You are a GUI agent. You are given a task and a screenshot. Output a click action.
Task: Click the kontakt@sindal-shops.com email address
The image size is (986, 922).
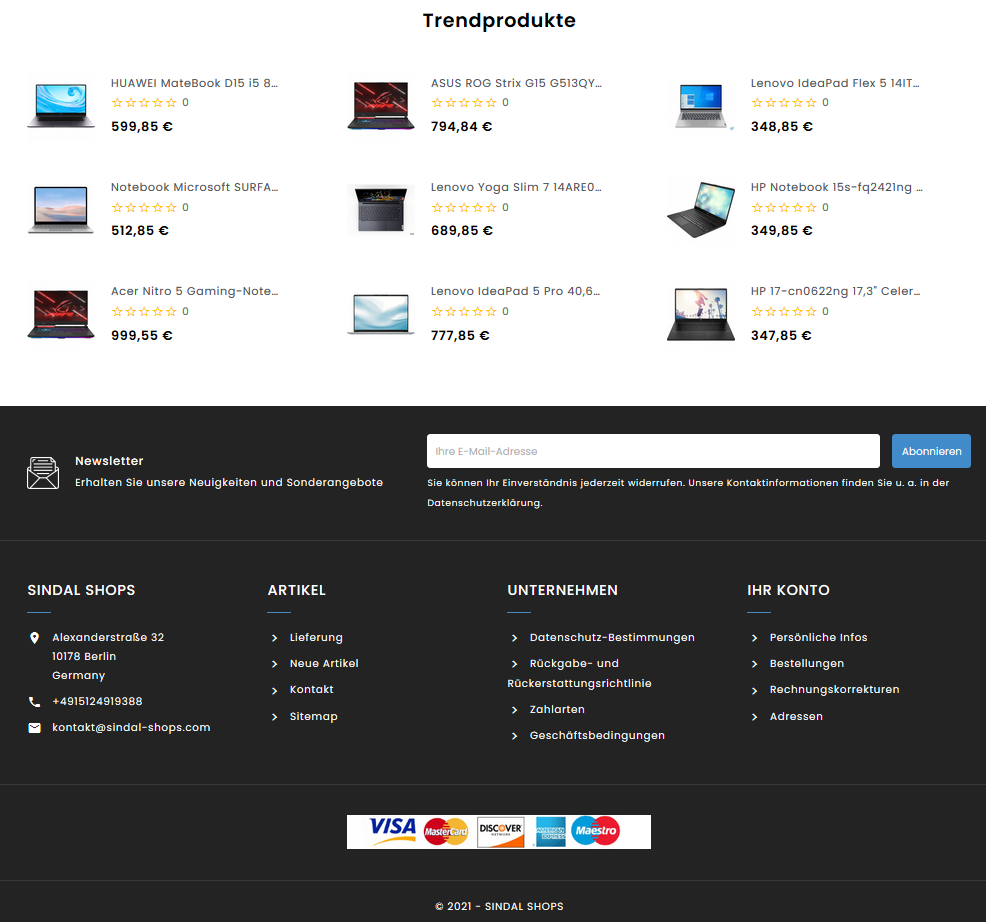(131, 728)
